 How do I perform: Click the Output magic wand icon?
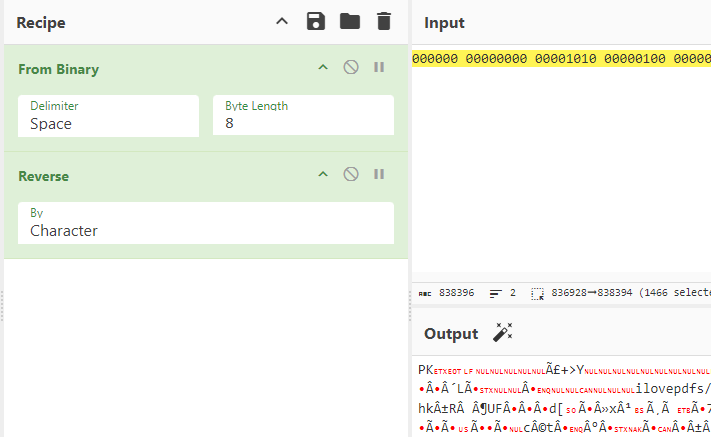point(503,333)
